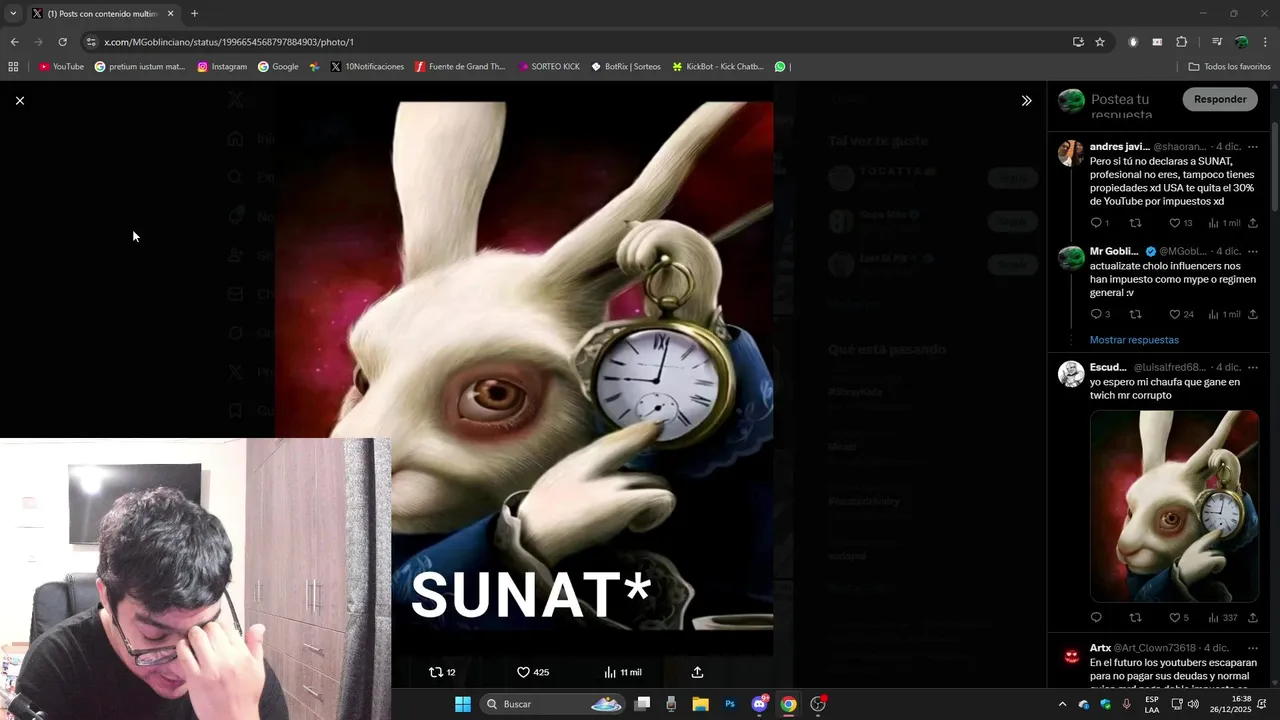Open the Chrome three-dot menu
This screenshot has height=720, width=1280.
click(x=1265, y=42)
